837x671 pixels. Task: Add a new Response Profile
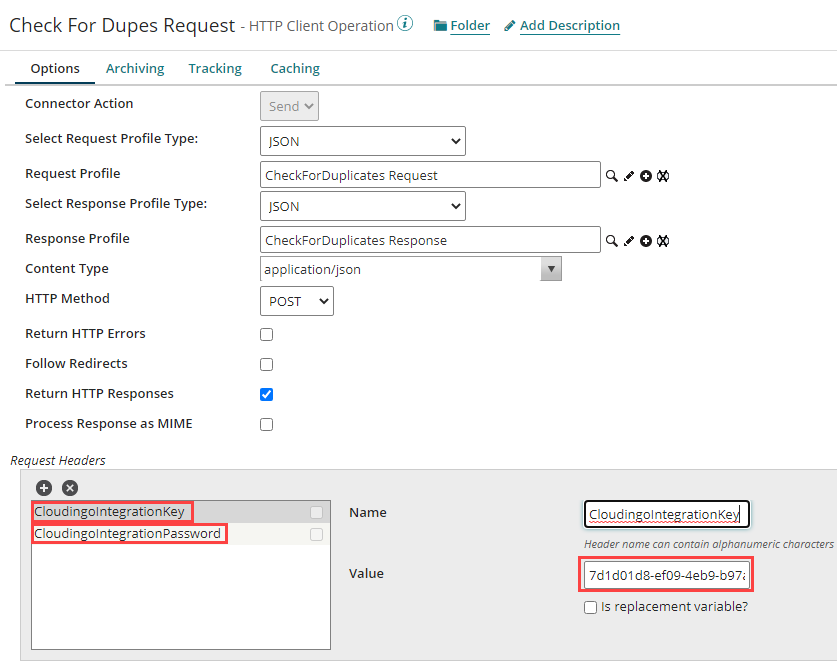pos(645,240)
